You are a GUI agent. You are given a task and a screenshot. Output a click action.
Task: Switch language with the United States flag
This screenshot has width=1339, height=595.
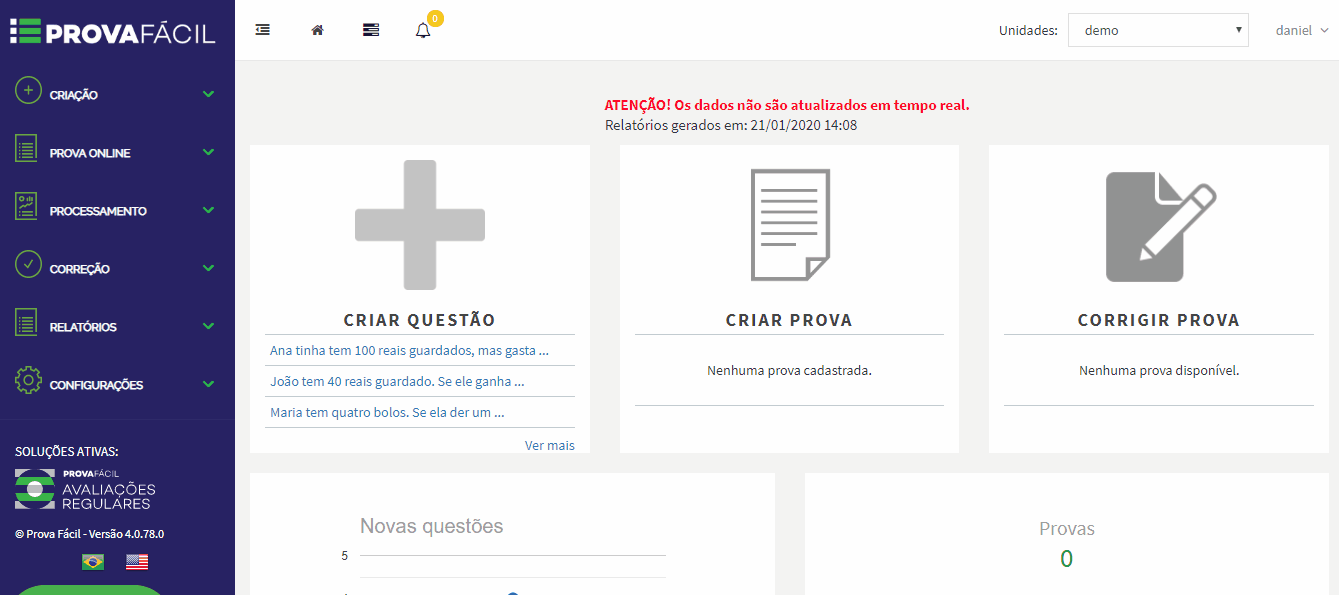pyautogui.click(x=137, y=562)
